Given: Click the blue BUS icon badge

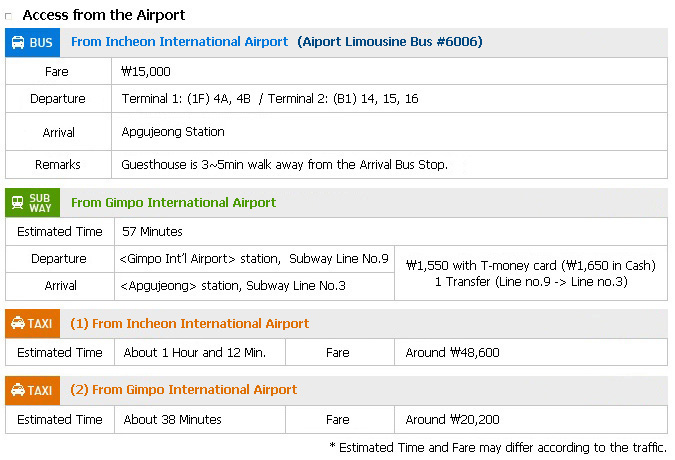Looking at the screenshot, I should [32, 42].
